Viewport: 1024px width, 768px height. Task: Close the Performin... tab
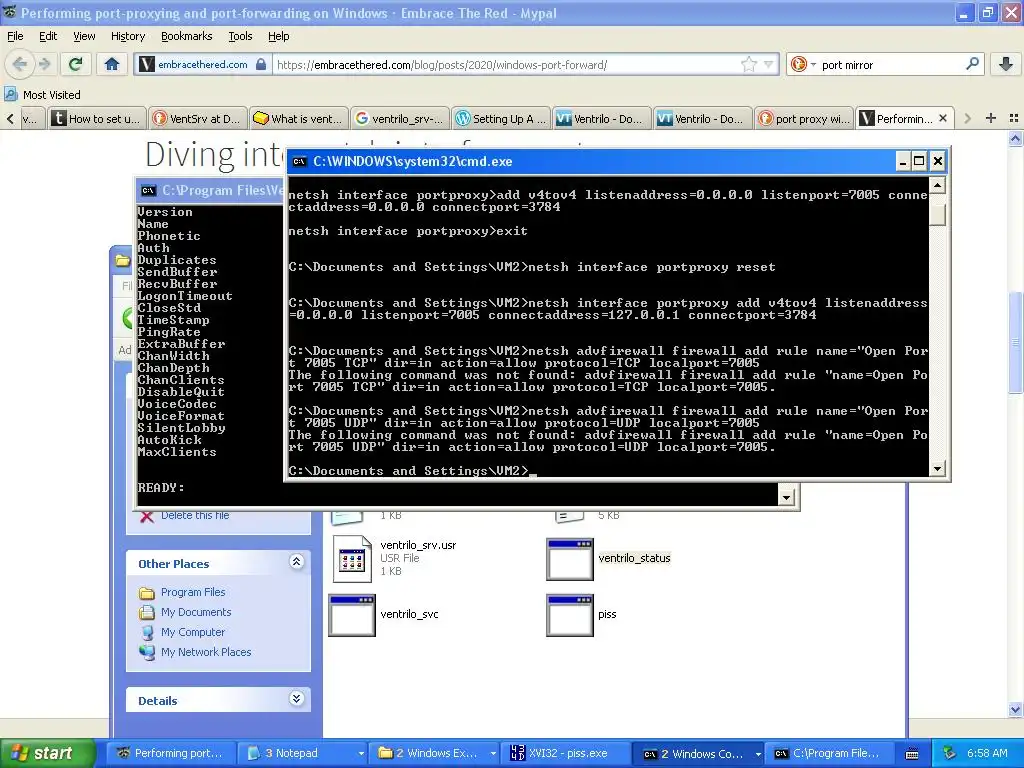tap(943, 118)
